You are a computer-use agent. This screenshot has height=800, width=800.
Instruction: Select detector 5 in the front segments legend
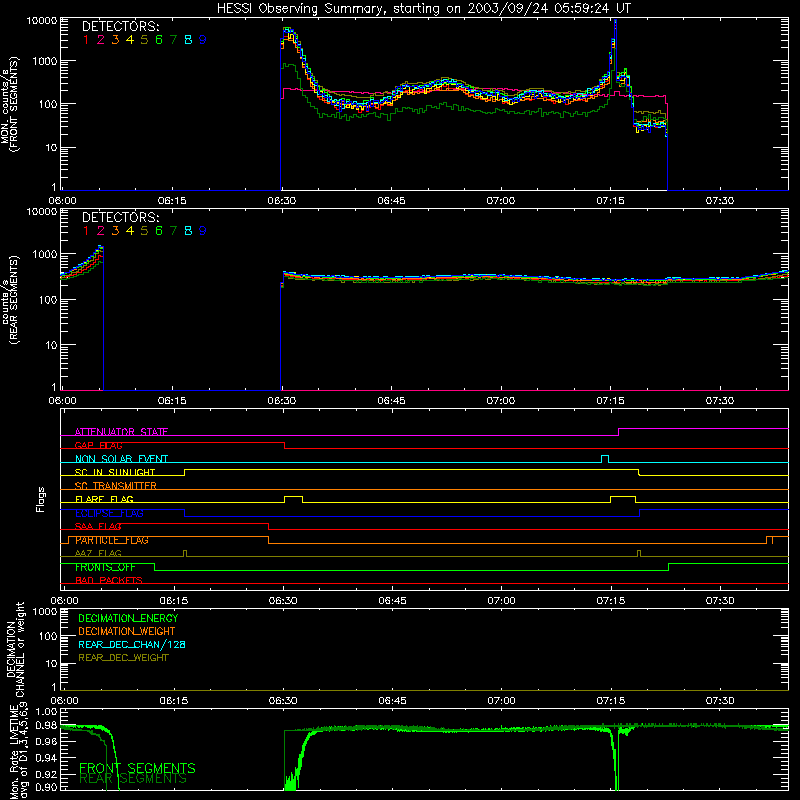click(x=144, y=40)
